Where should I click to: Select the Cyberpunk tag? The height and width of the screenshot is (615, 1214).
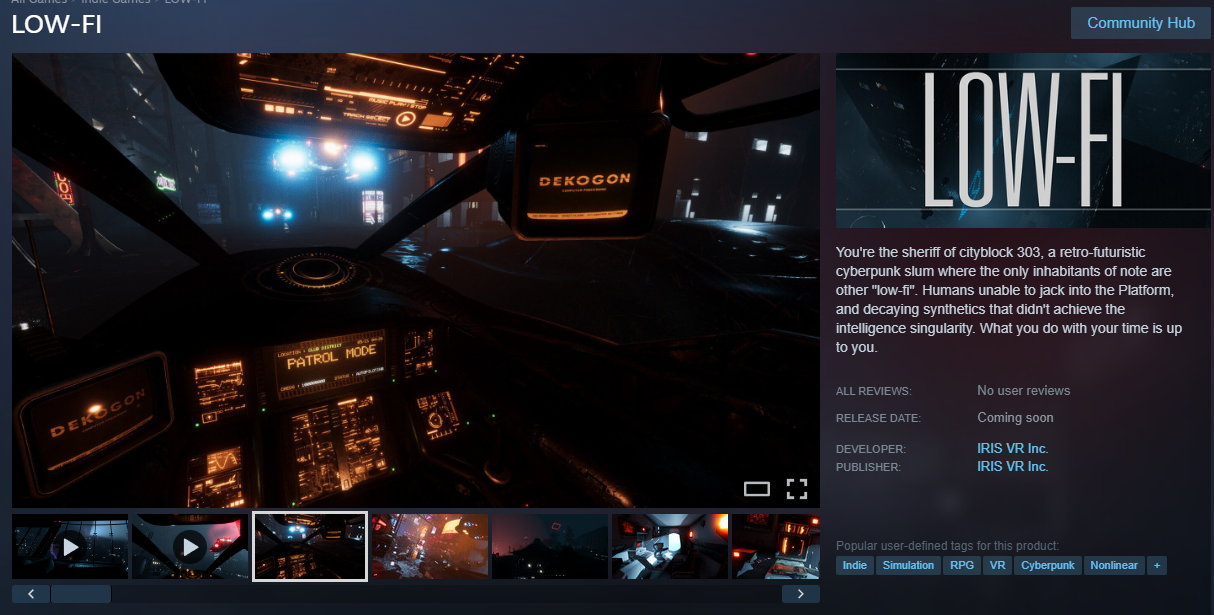1047,565
